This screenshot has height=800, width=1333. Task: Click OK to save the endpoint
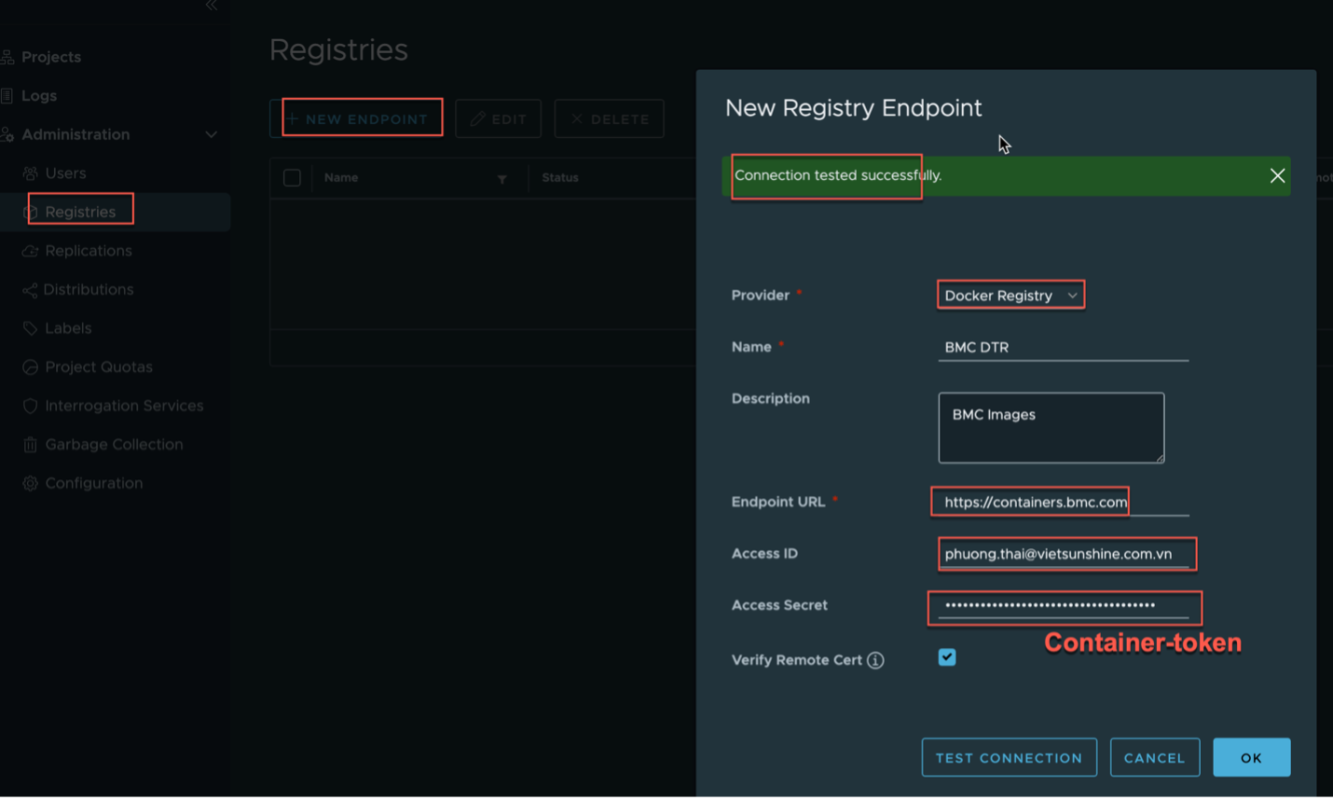(1251, 758)
